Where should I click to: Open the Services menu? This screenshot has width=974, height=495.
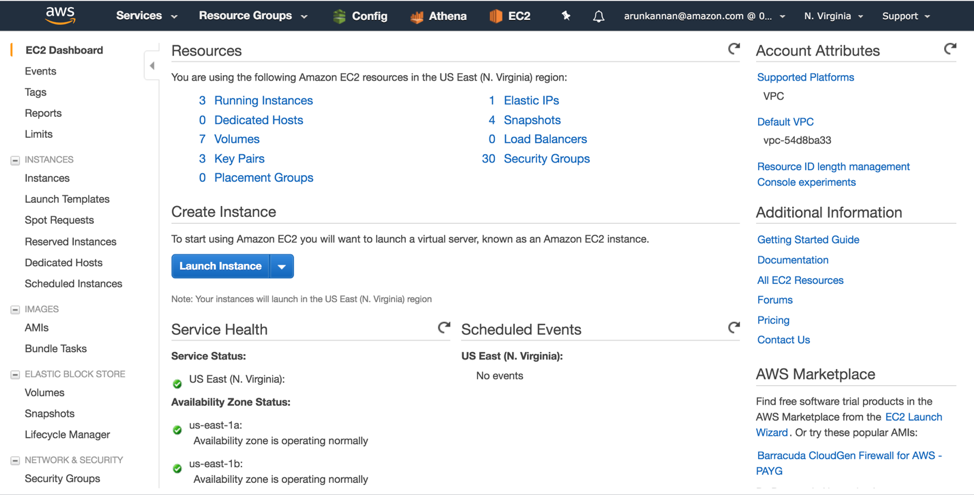pyautogui.click(x=146, y=16)
